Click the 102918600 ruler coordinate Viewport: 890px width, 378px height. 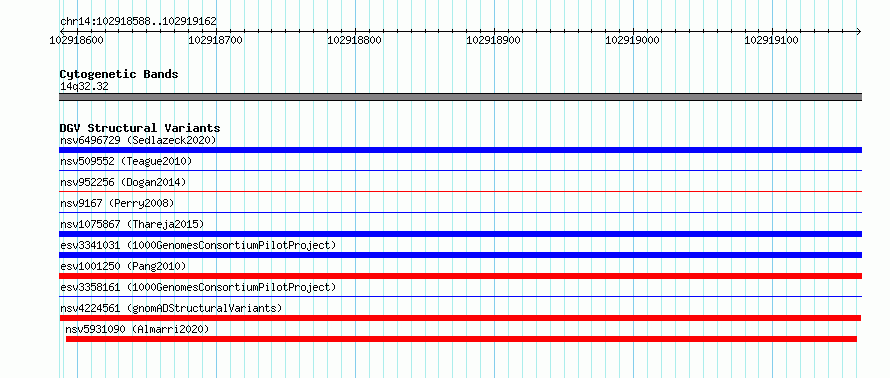[x=76, y=40]
